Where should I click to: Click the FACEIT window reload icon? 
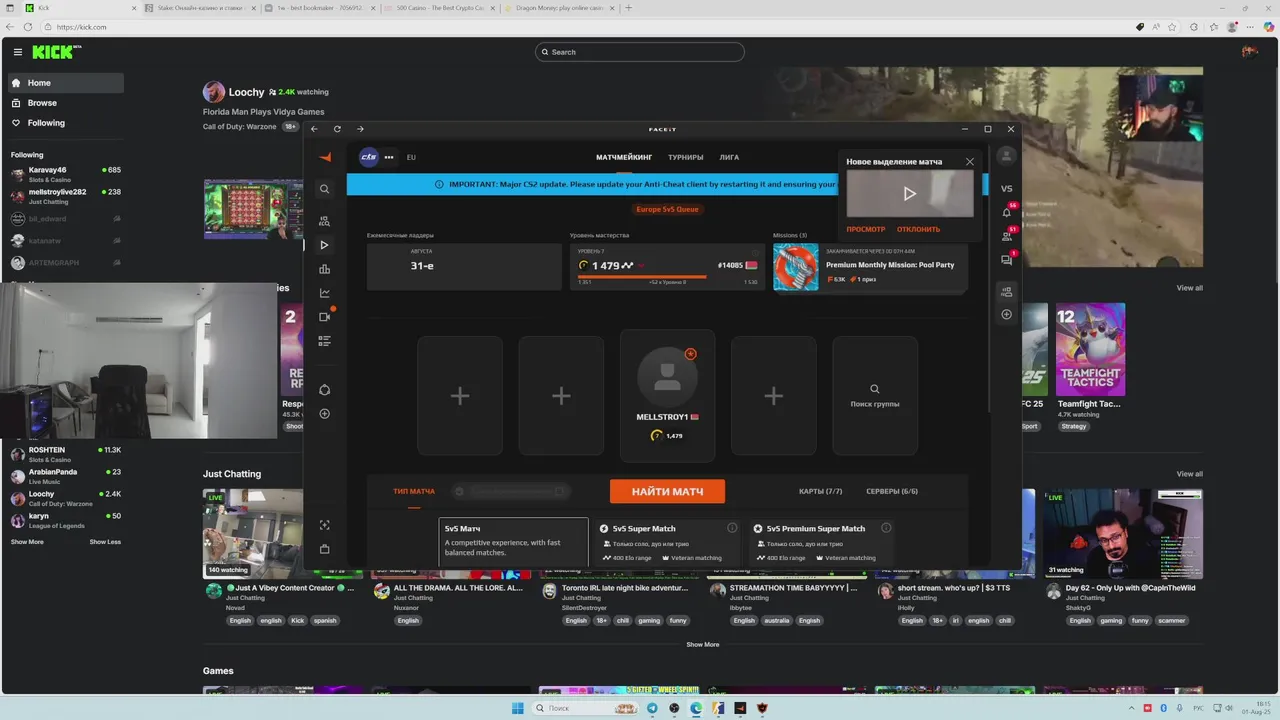337,129
